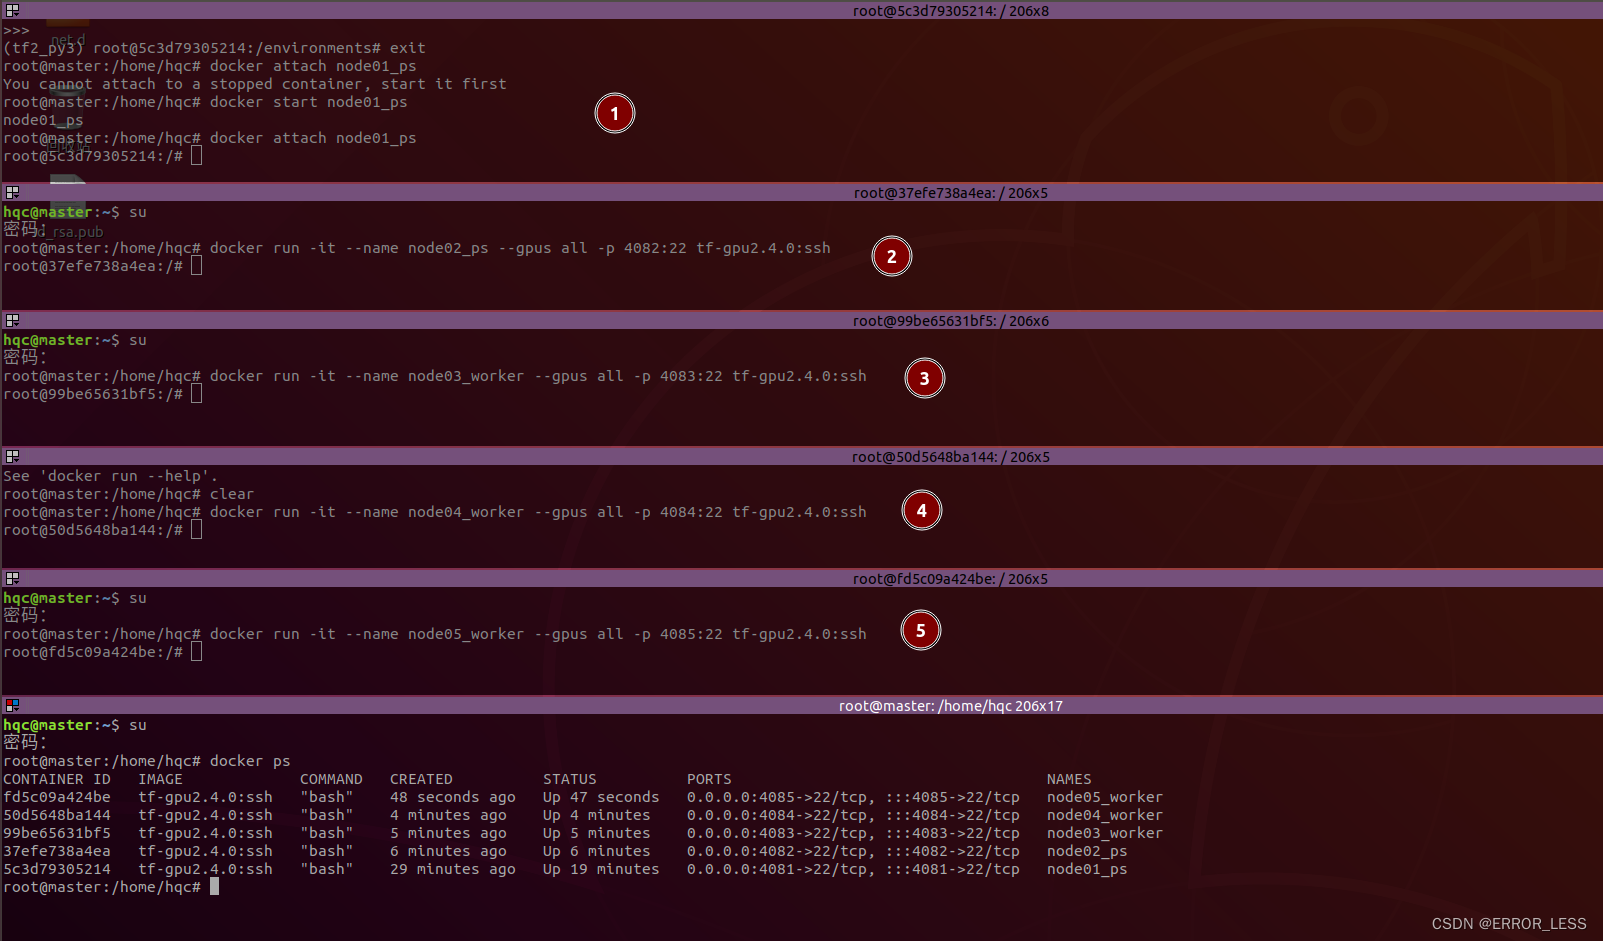Click the docker run node04_worker command line
Image resolution: width=1603 pixels, height=941 pixels.
(435, 512)
